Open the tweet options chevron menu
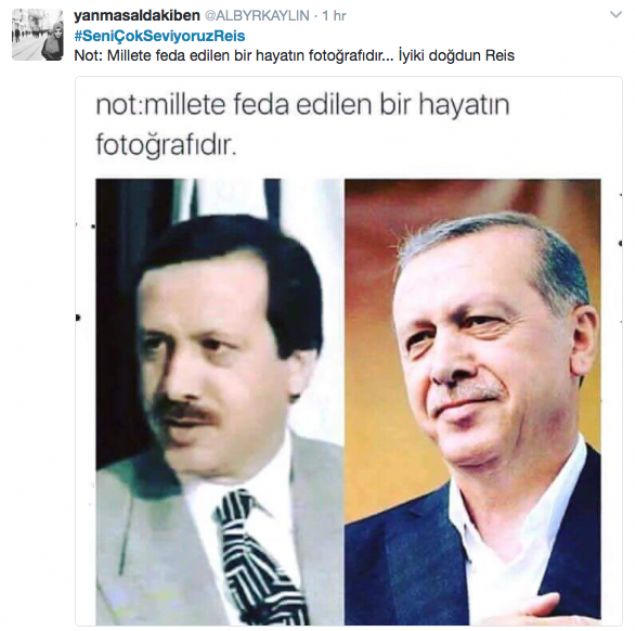 coord(616,15)
